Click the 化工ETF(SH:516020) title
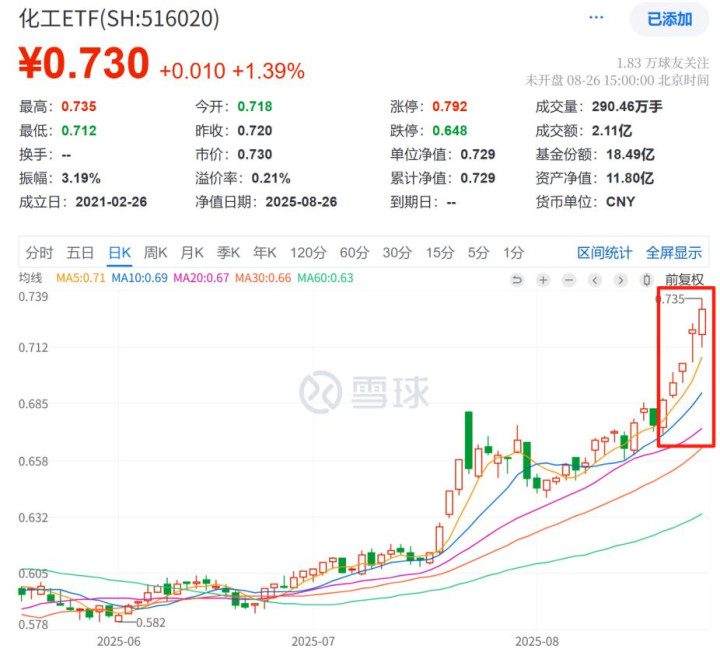720x659 pixels. [119, 19]
